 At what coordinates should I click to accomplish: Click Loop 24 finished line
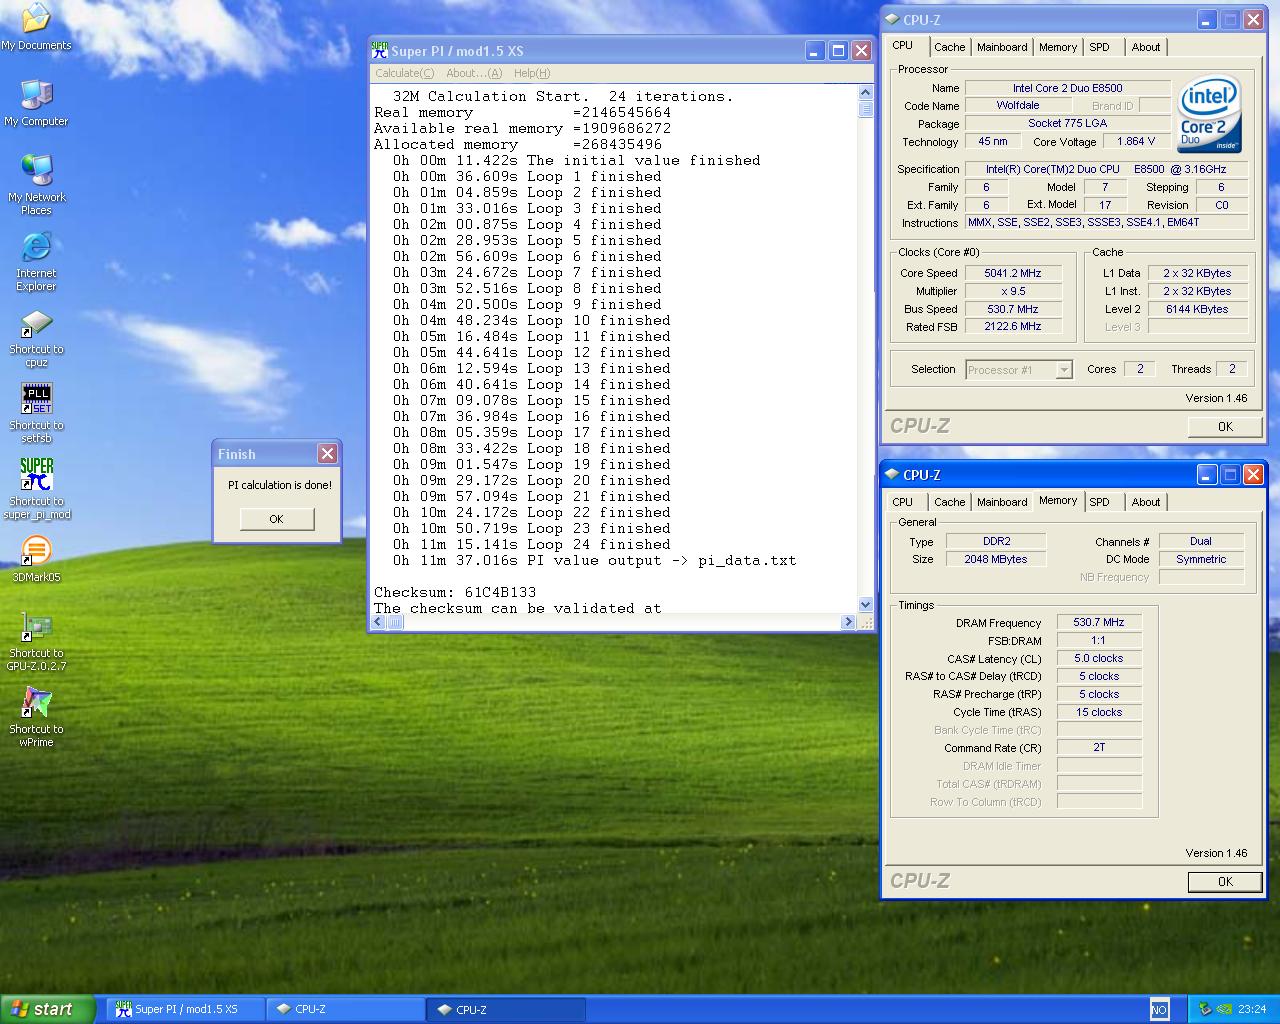(531, 544)
